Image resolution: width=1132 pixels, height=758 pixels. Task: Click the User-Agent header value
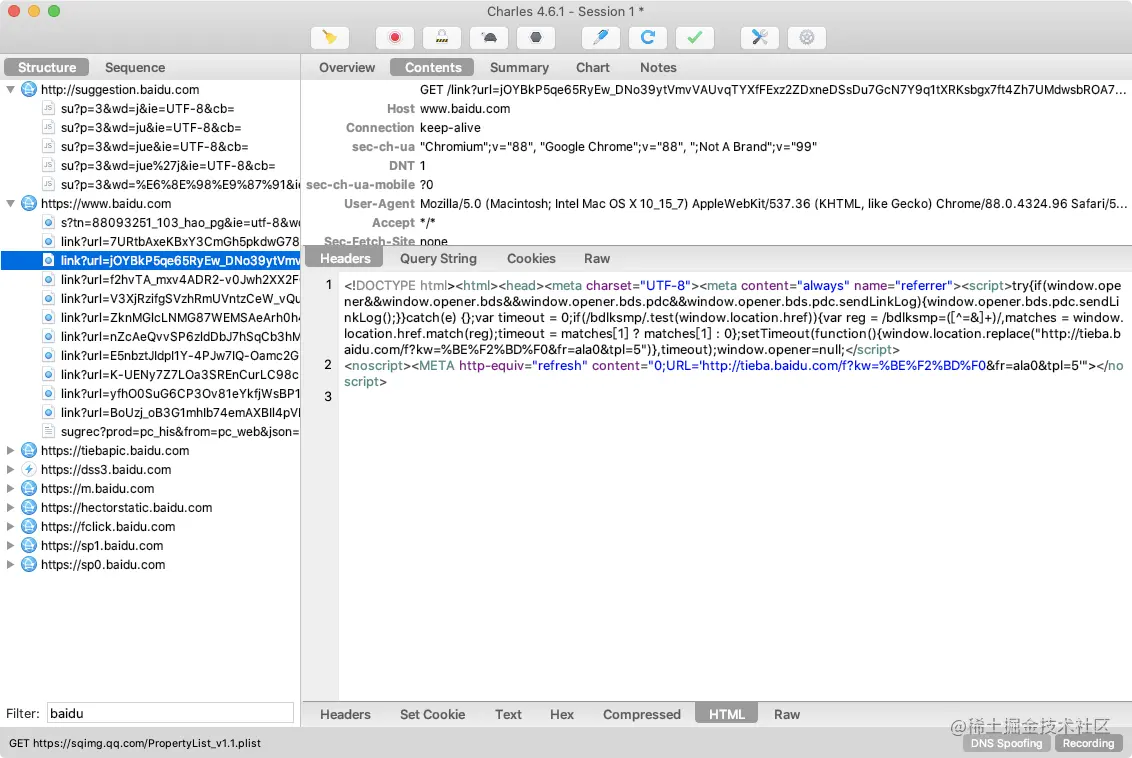772,204
